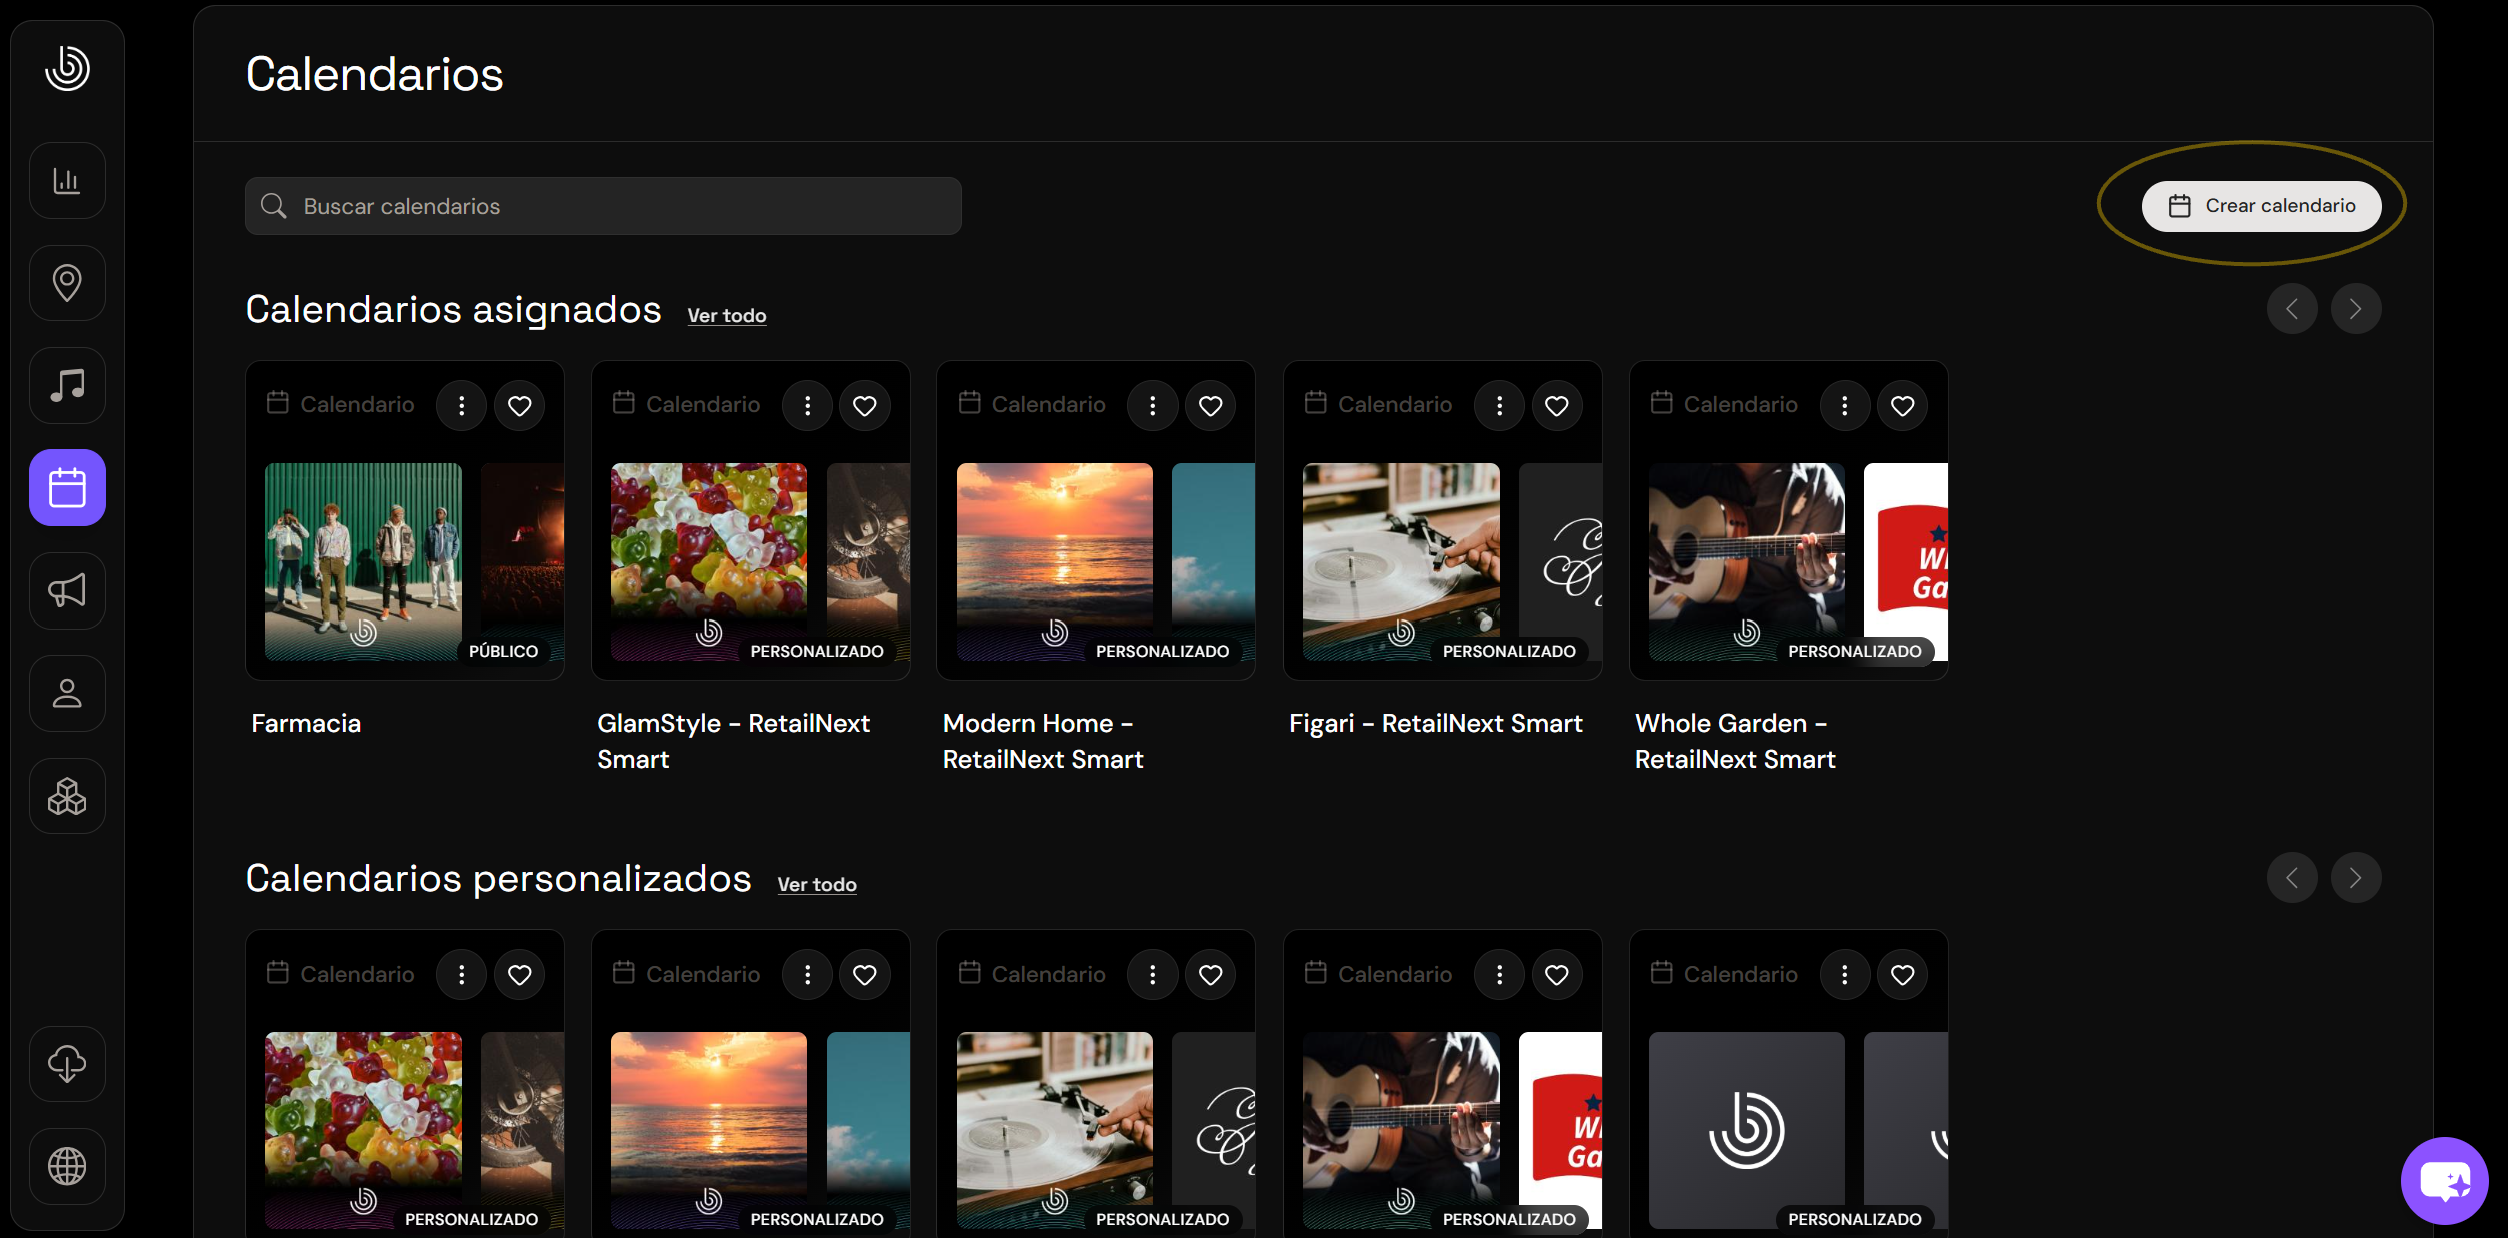The width and height of the screenshot is (2508, 1238).
Task: Open the megaphone announcements sidebar icon
Action: point(67,590)
